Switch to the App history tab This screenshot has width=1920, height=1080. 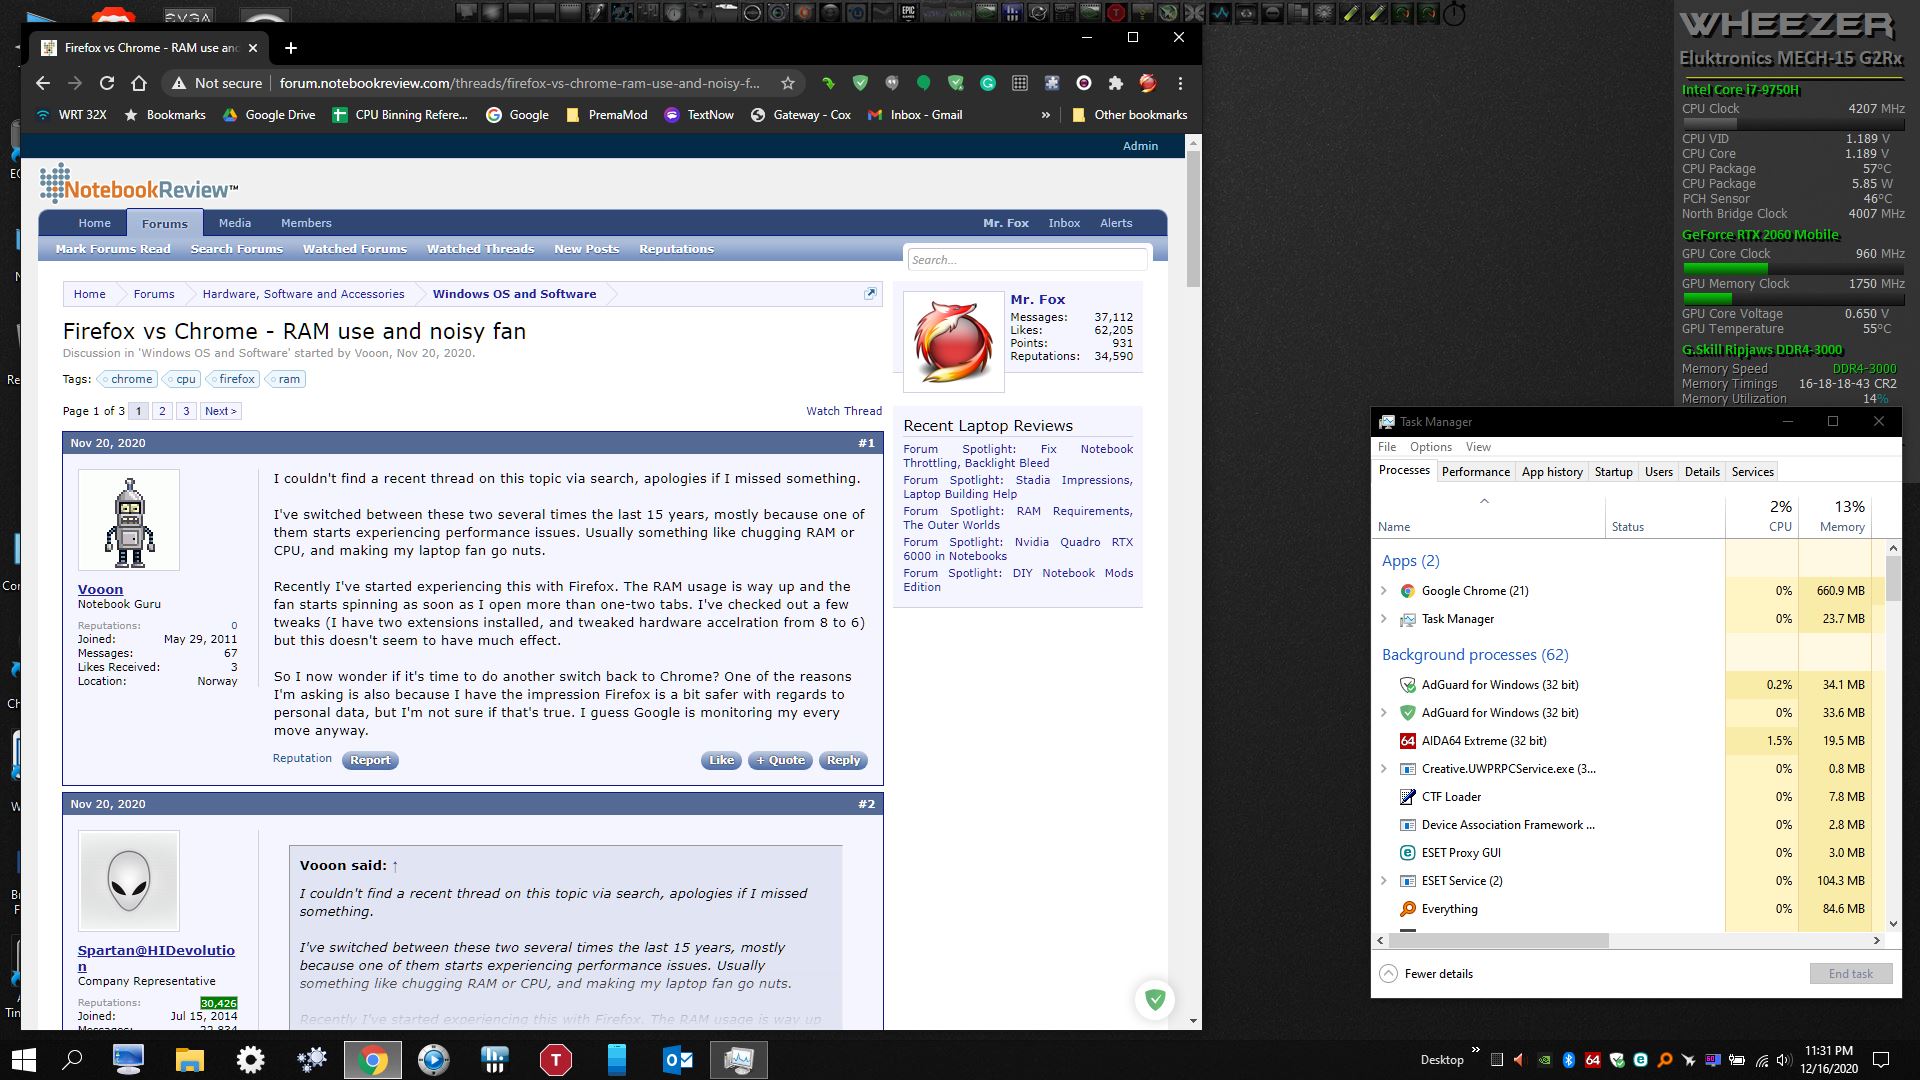coord(1552,472)
